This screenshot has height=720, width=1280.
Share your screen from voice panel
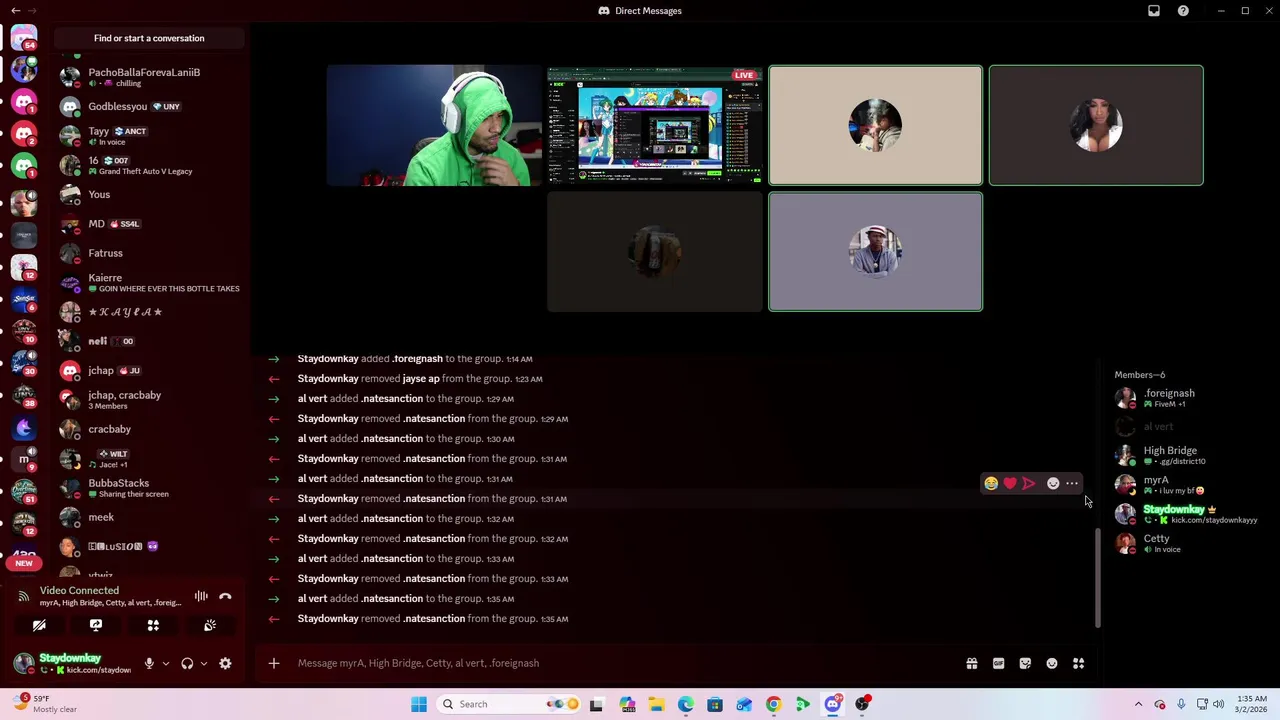pyautogui.click(x=96, y=625)
